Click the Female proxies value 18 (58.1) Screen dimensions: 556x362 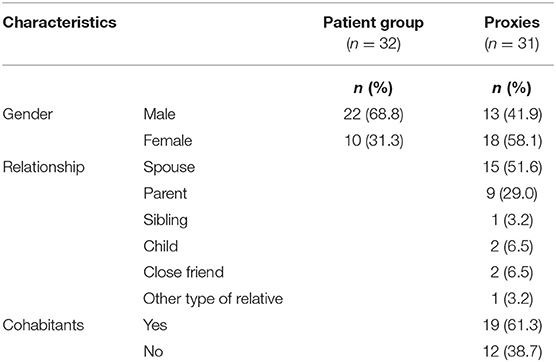pyautogui.click(x=513, y=140)
